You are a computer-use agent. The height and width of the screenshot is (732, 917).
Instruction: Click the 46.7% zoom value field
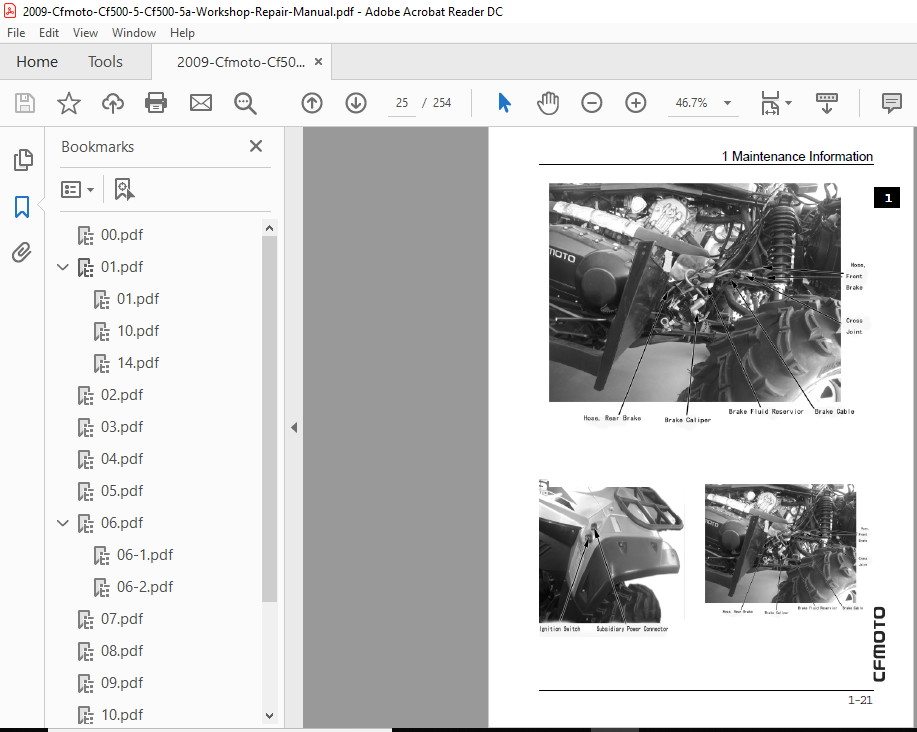tap(691, 103)
